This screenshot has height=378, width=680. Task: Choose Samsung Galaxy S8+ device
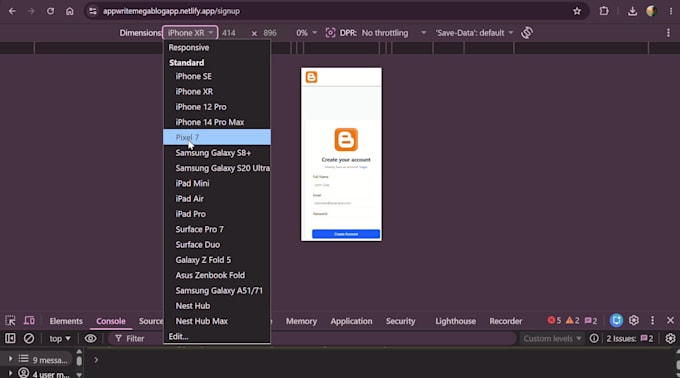pos(217,153)
